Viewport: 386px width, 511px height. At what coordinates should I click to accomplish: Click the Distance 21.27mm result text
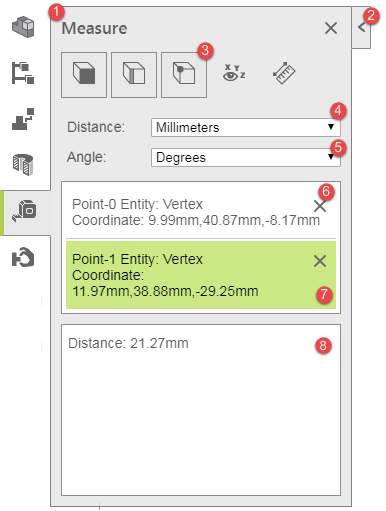(x=128, y=343)
